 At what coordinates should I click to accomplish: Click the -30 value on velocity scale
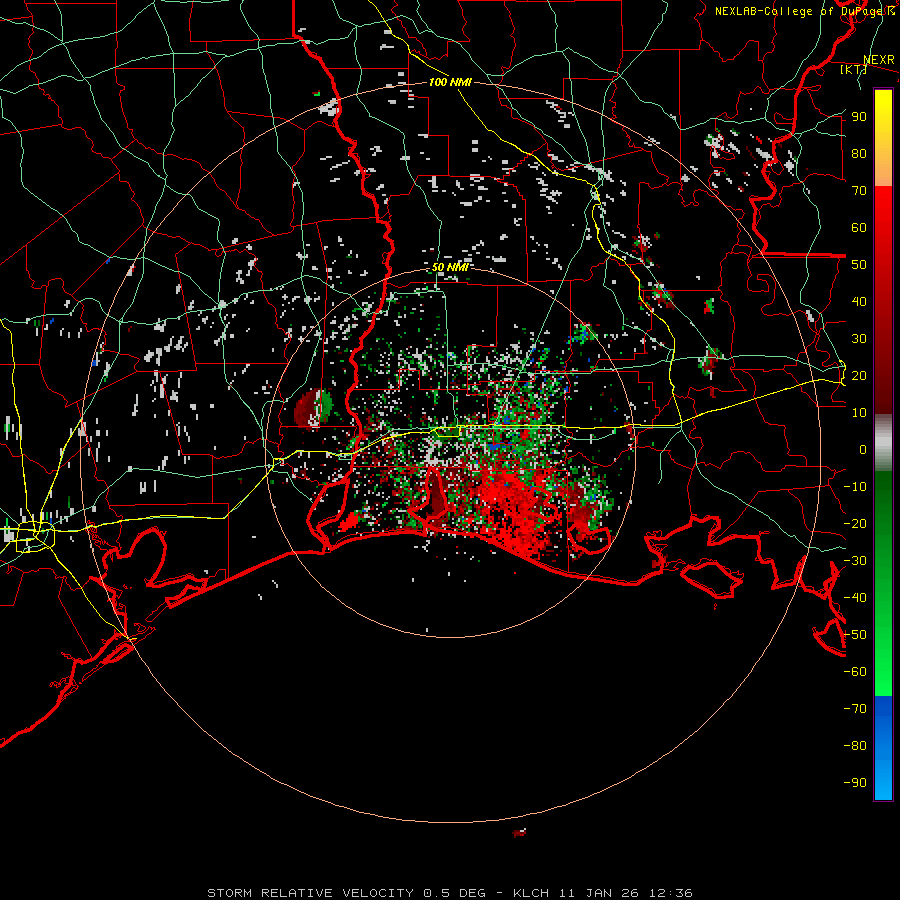[855, 561]
